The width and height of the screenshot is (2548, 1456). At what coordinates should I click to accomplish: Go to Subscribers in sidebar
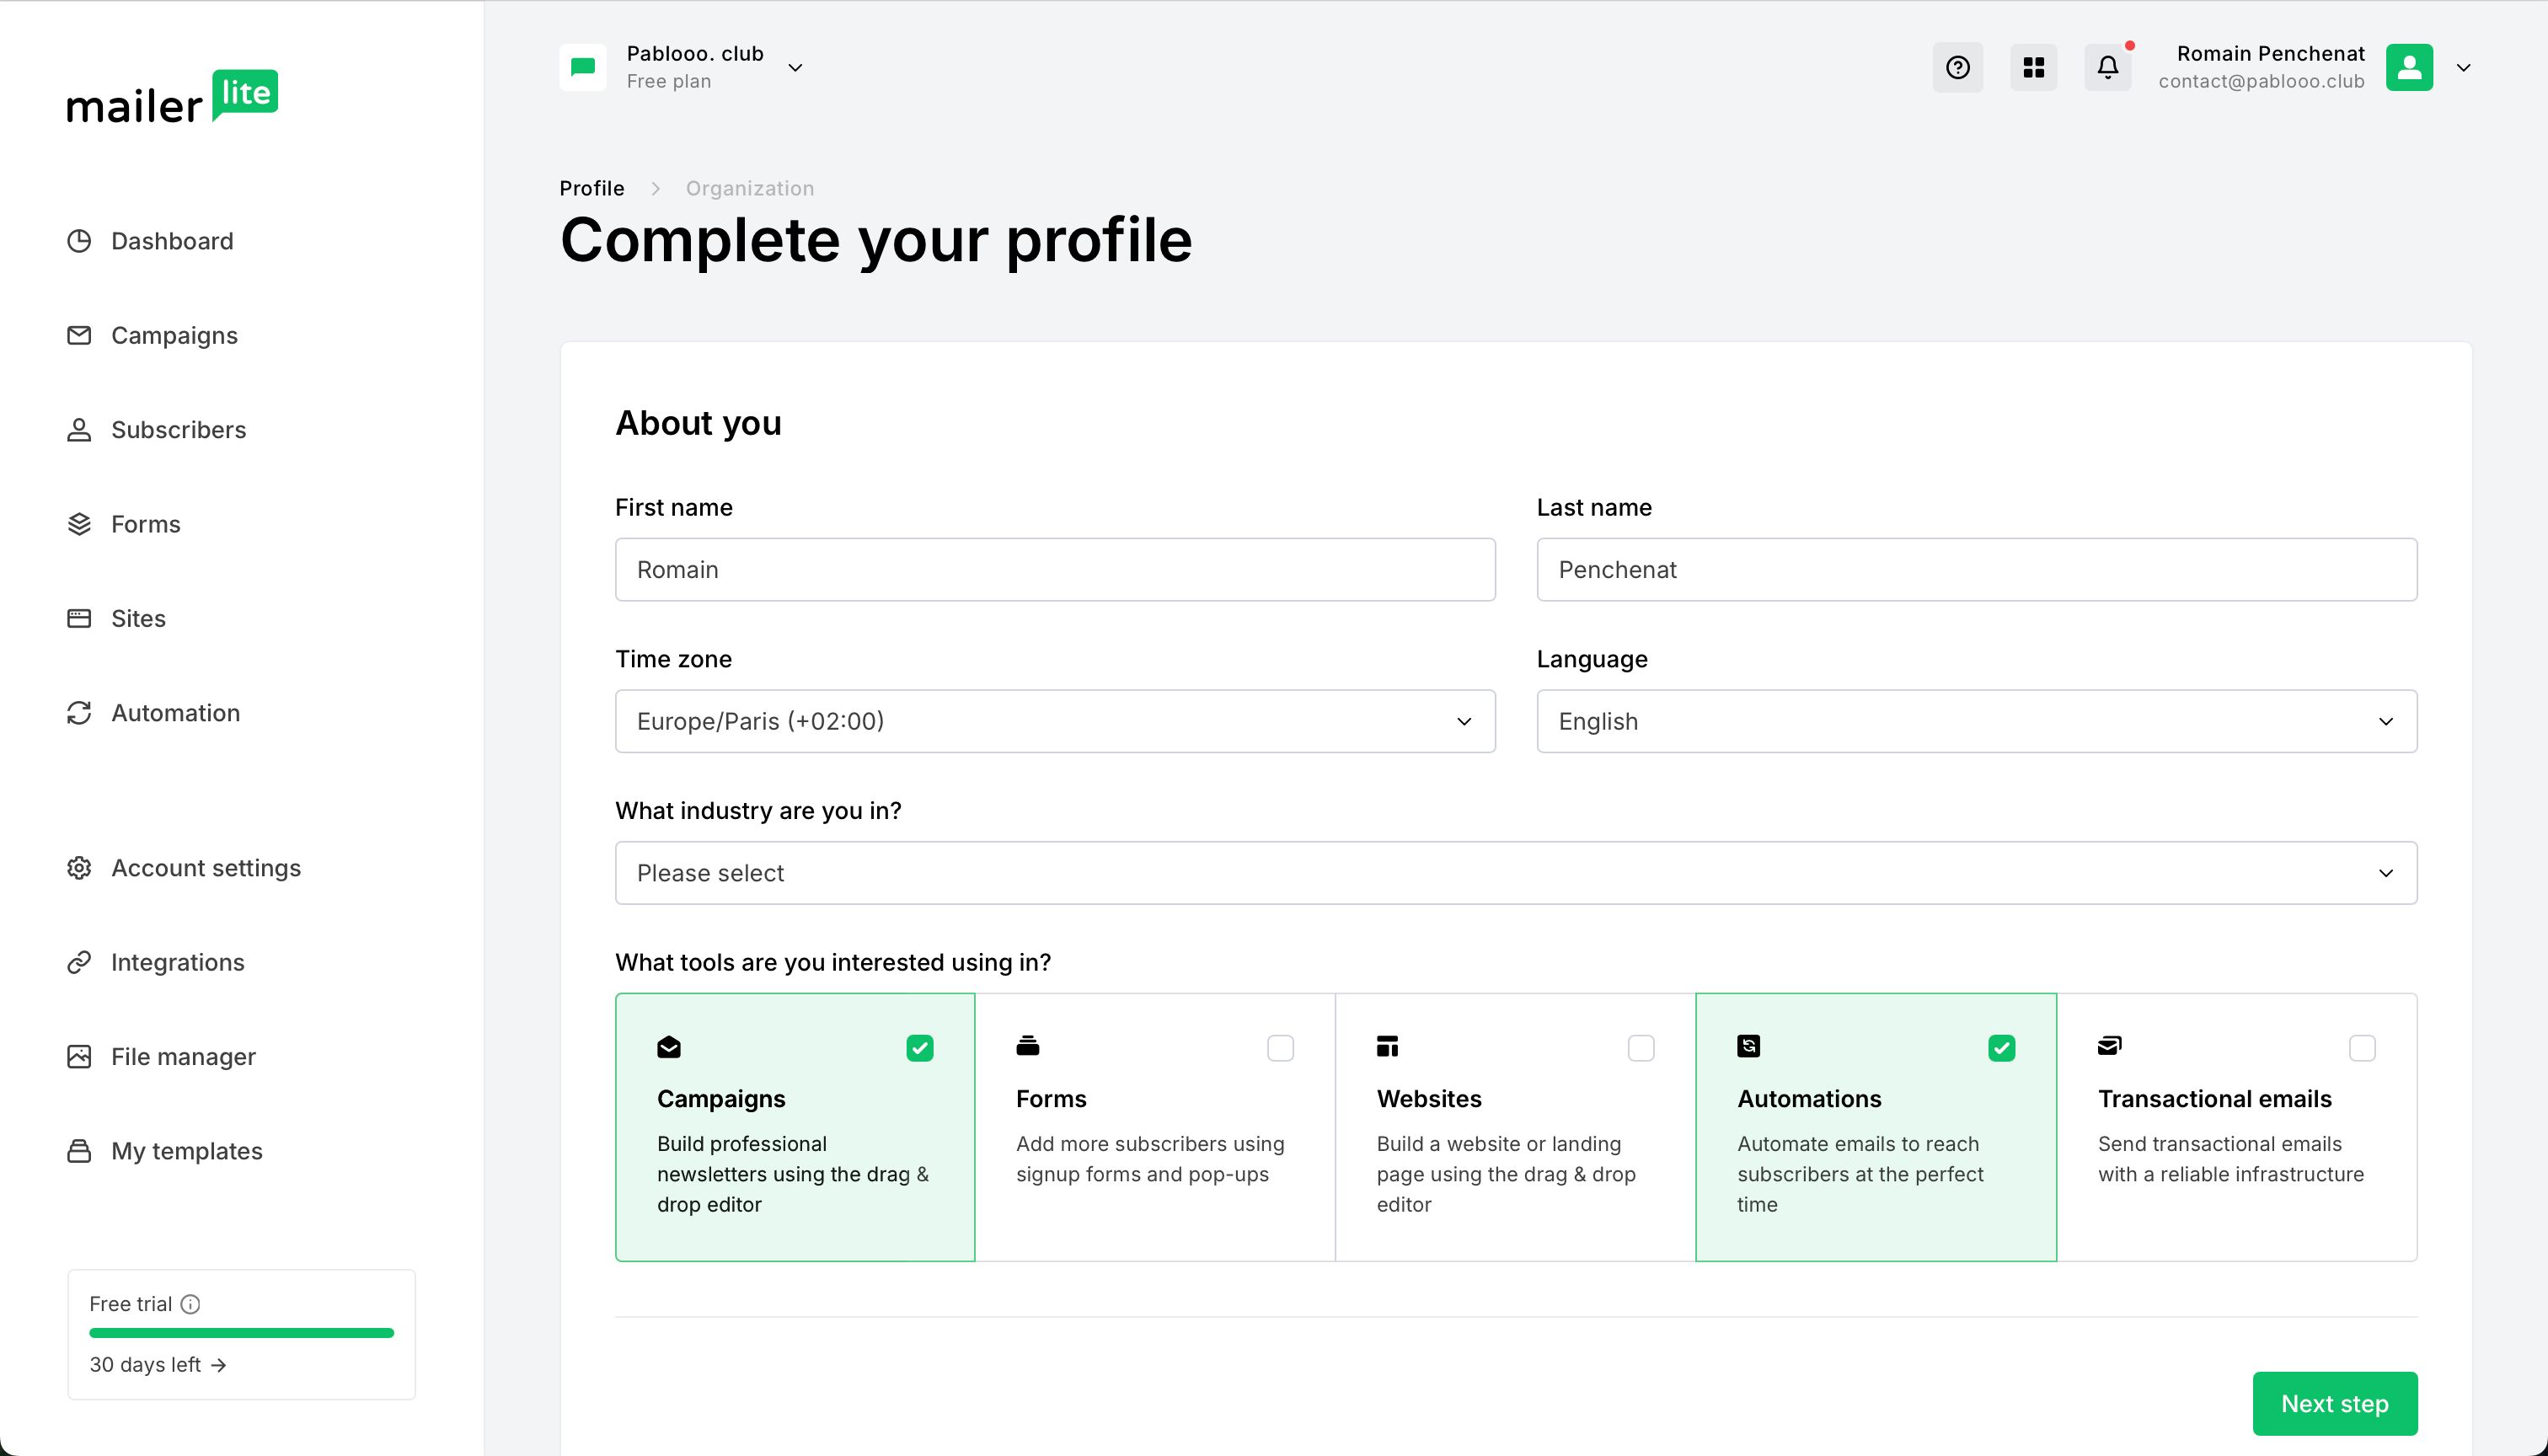178,430
